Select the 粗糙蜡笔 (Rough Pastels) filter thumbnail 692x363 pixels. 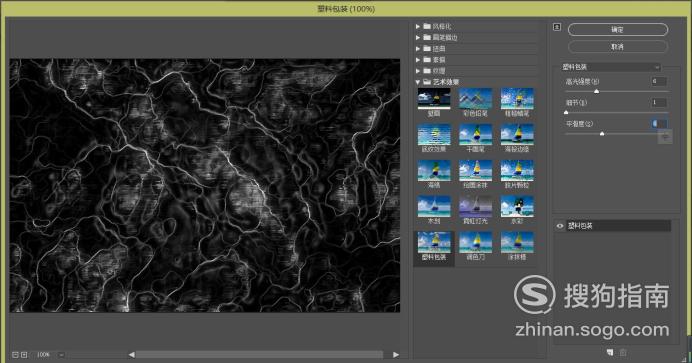tap(517, 98)
